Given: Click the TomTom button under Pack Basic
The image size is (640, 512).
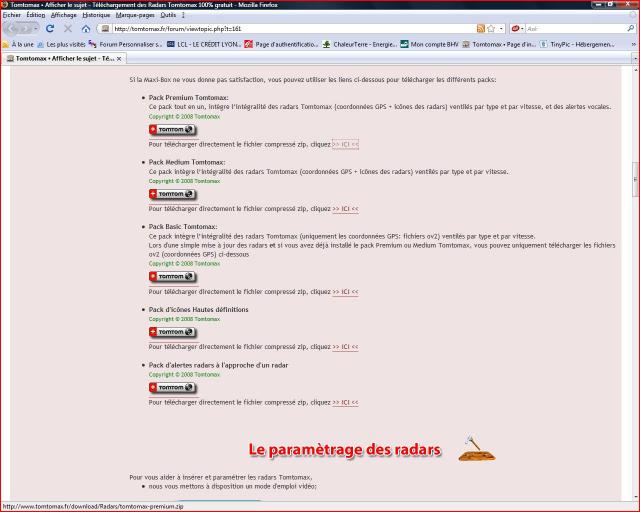Looking at the screenshot, I should (x=172, y=276).
